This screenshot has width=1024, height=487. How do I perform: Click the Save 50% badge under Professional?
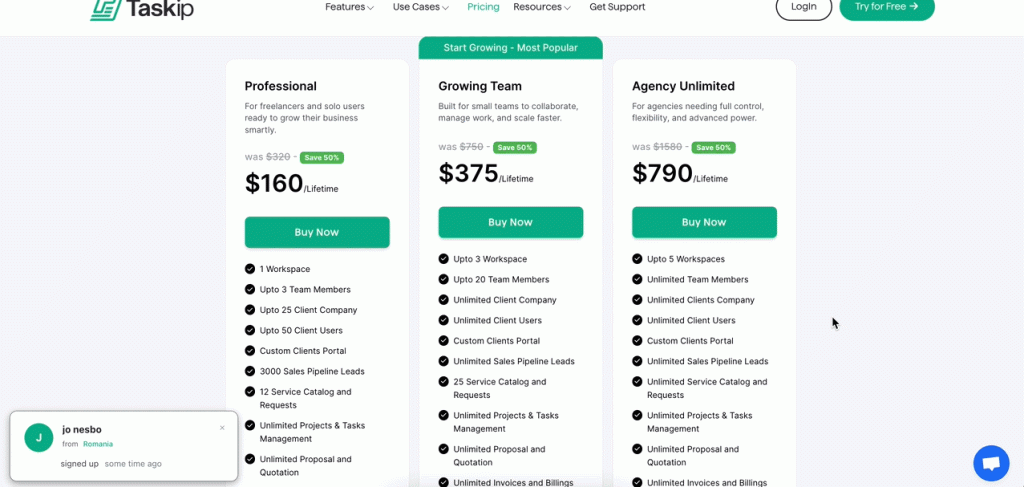[x=322, y=157]
